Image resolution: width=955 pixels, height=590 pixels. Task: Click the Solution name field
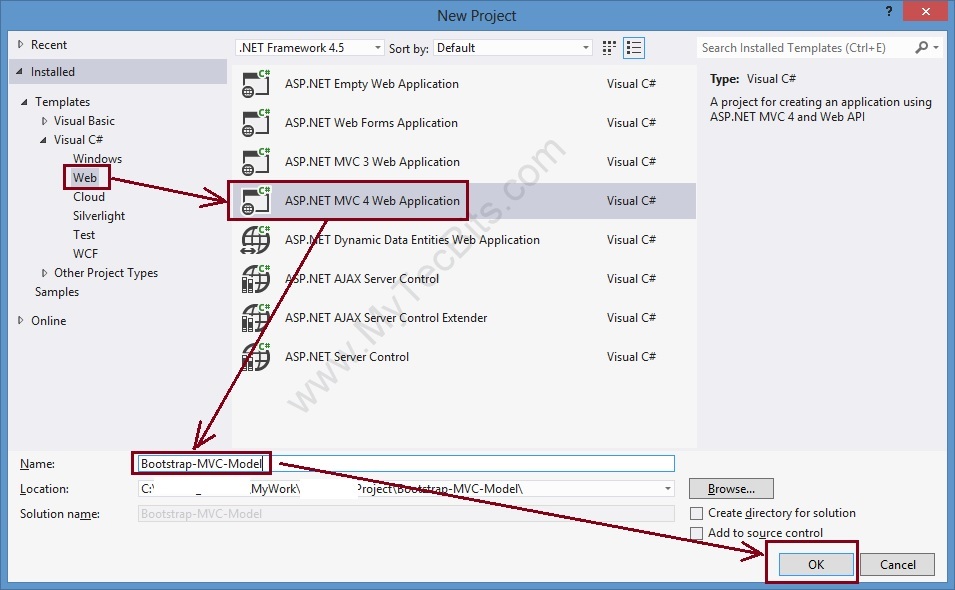406,513
